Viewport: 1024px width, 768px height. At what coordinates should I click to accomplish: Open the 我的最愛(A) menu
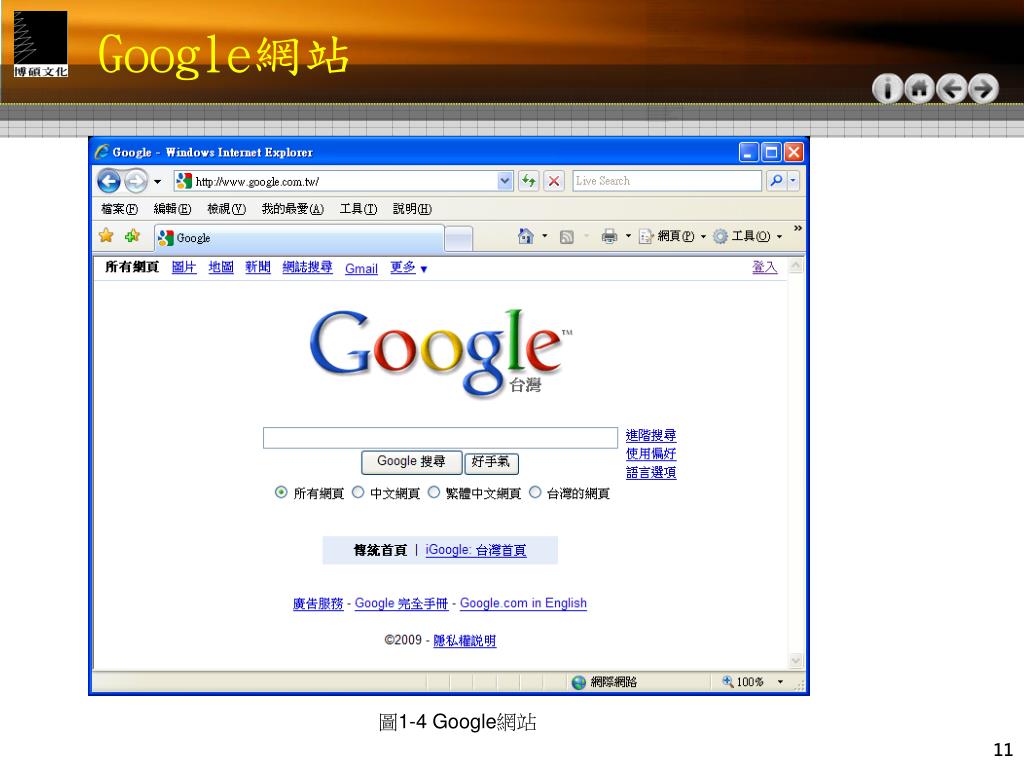293,209
